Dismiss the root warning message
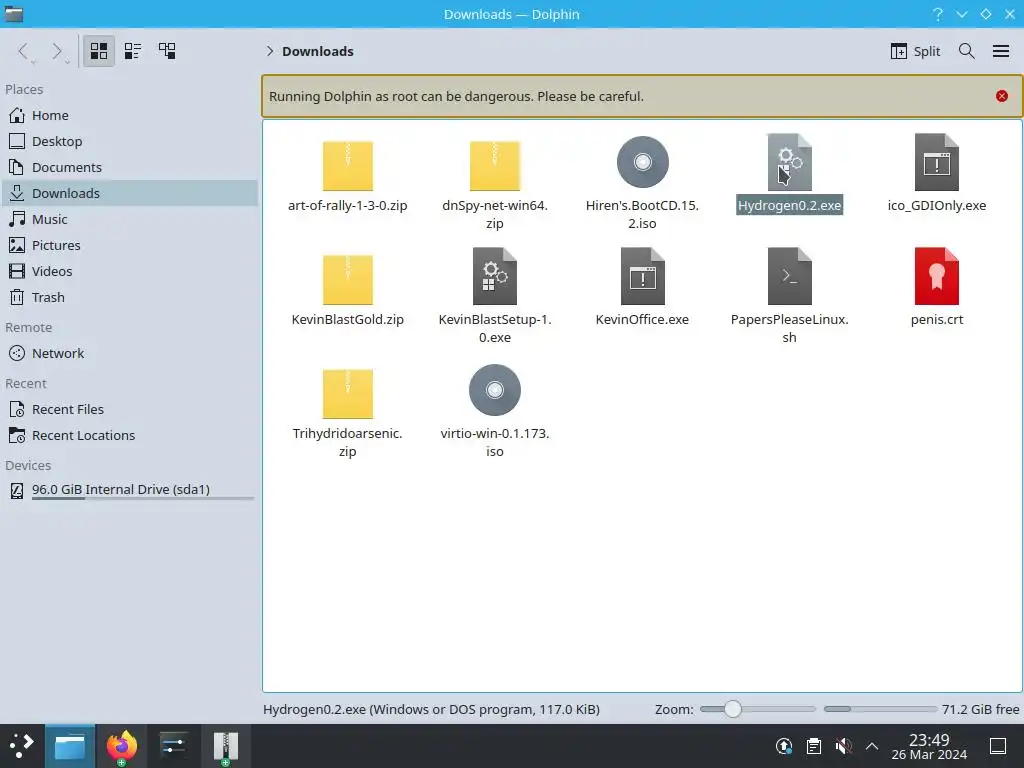This screenshot has height=768, width=1024. [x=1002, y=96]
